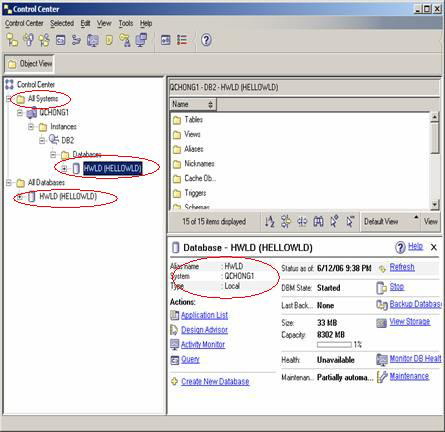Click the View button beside Default View
This screenshot has height=432, width=445.
tap(431, 221)
